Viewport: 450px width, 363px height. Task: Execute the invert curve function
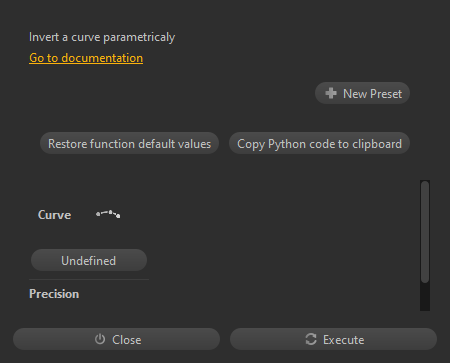coord(333,339)
